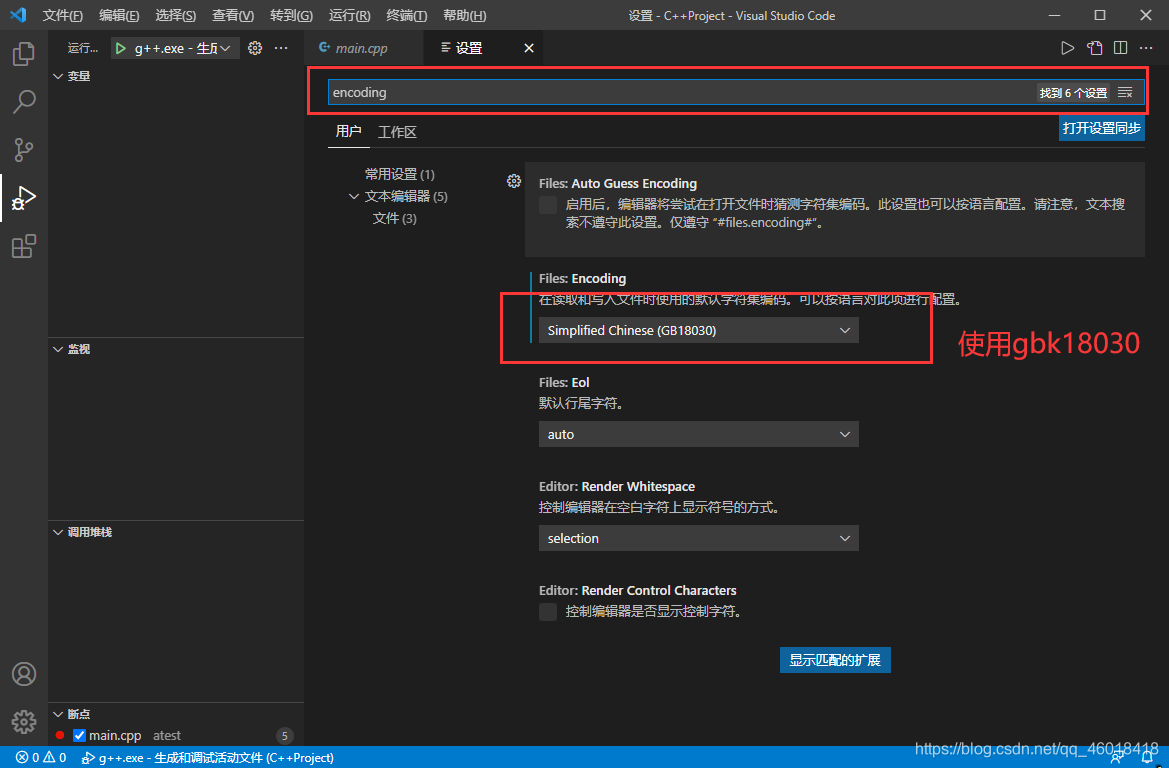Click 打开设置同步 button
Viewport: 1169px width, 768px height.
[x=1102, y=128]
